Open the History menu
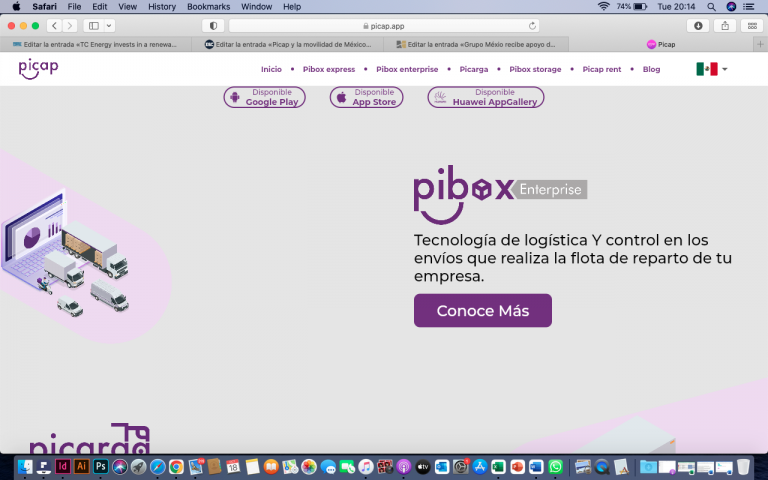Image resolution: width=768 pixels, height=480 pixels. pos(162,6)
